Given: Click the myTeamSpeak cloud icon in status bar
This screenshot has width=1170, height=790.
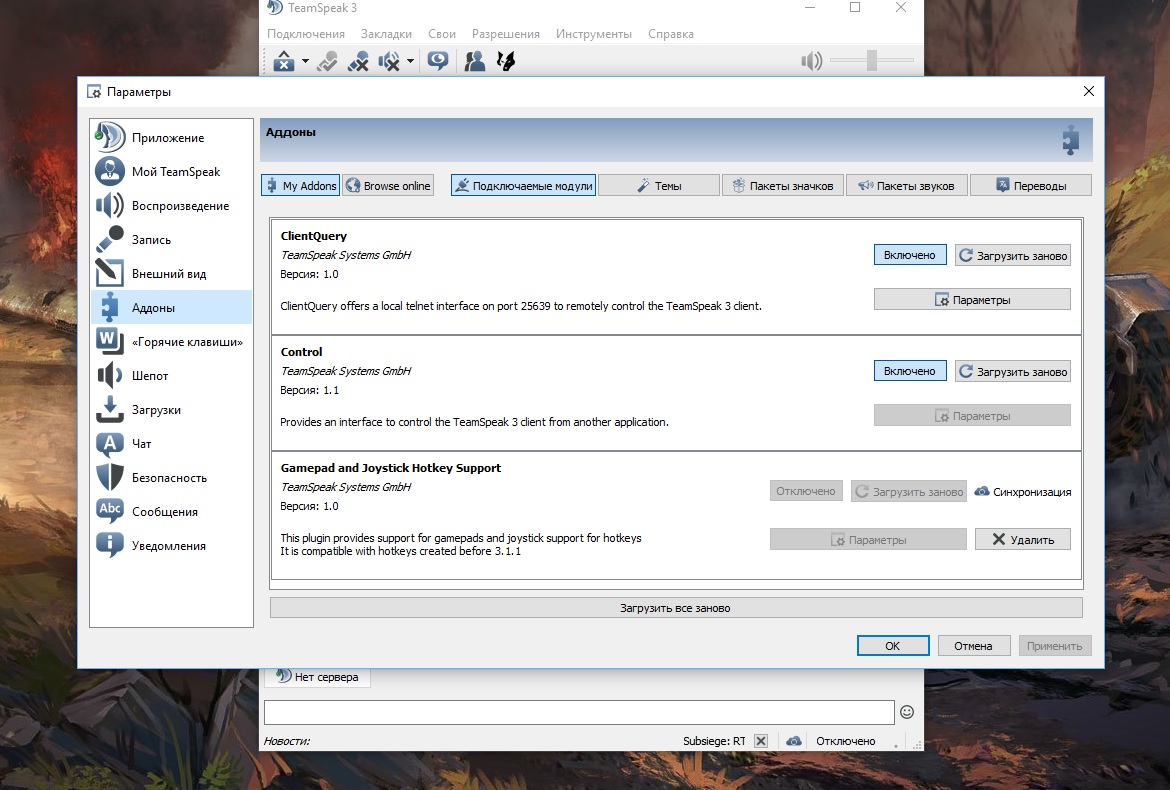Looking at the screenshot, I should point(794,741).
